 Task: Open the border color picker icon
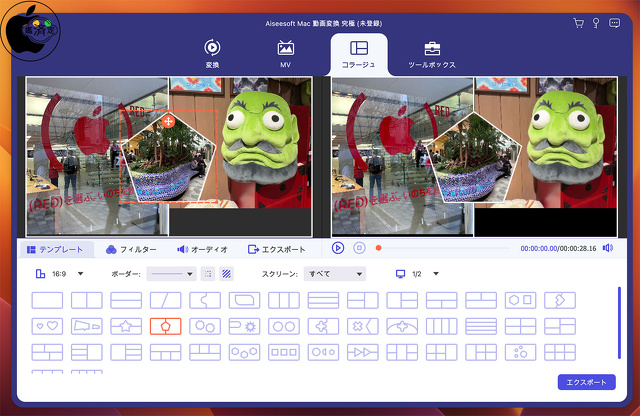(x=208, y=274)
